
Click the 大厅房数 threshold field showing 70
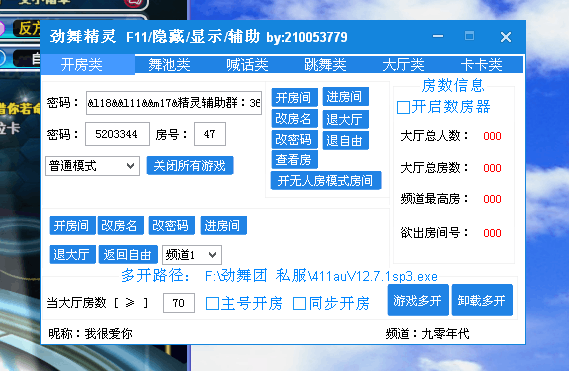point(179,303)
